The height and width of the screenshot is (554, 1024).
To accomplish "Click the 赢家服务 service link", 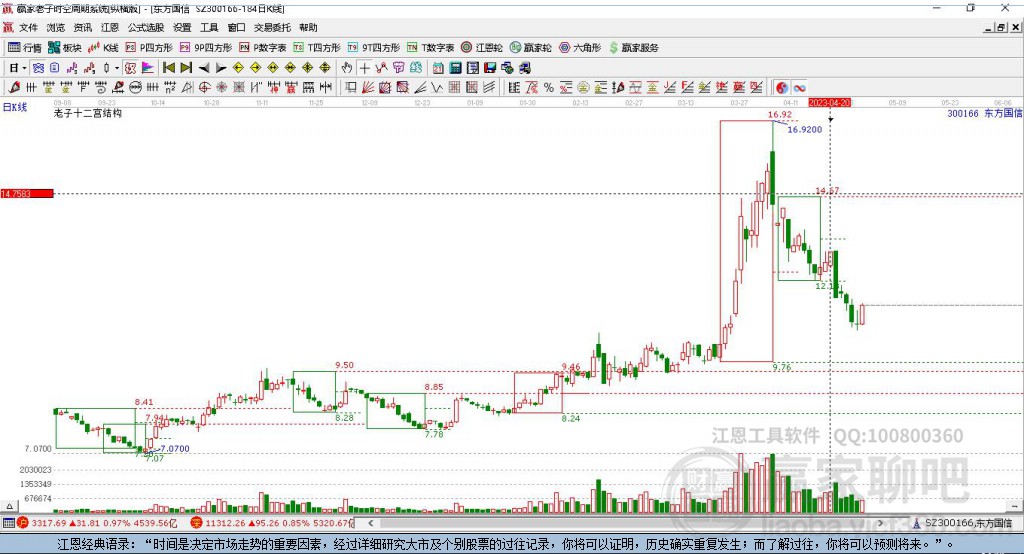I will [633, 48].
